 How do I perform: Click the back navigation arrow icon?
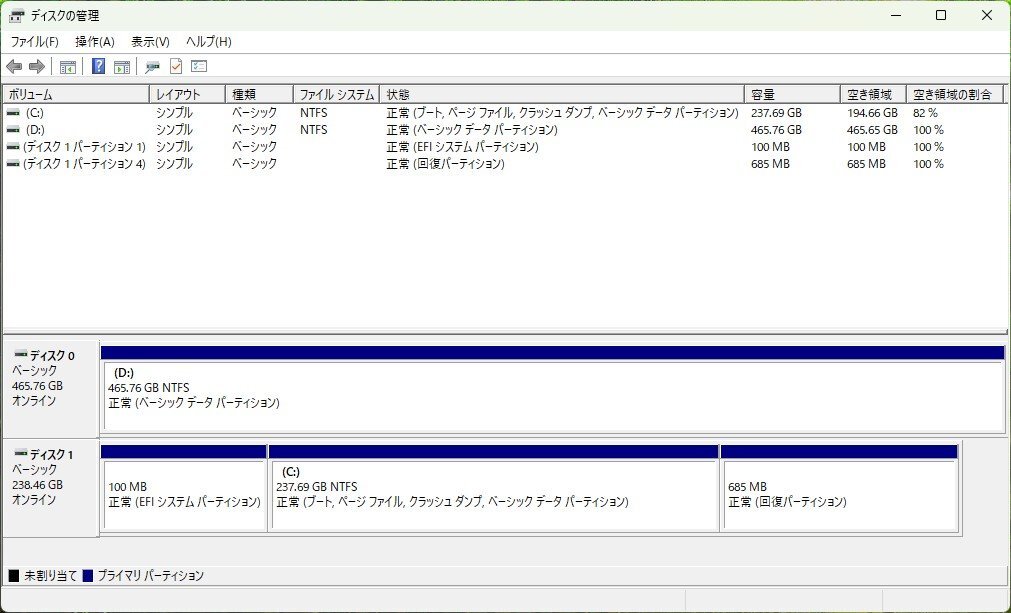[x=13, y=66]
